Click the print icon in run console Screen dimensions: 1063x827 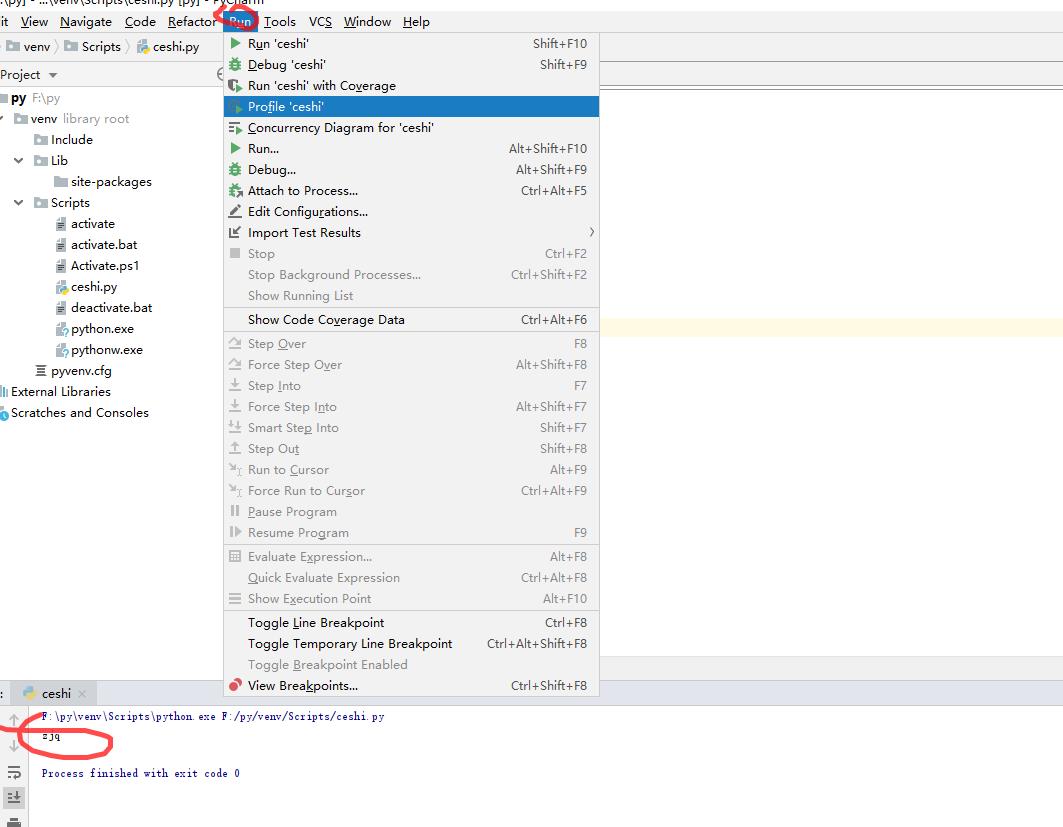[14, 822]
